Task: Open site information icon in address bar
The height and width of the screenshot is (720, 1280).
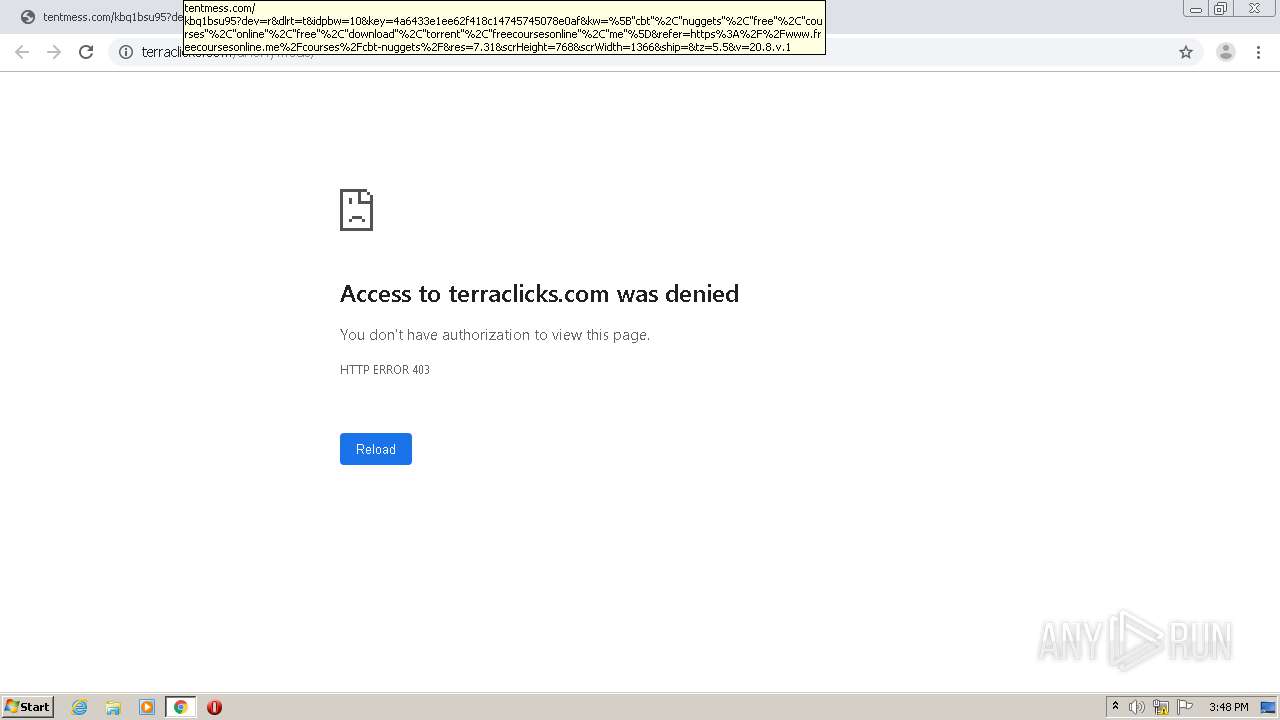Action: (126, 52)
